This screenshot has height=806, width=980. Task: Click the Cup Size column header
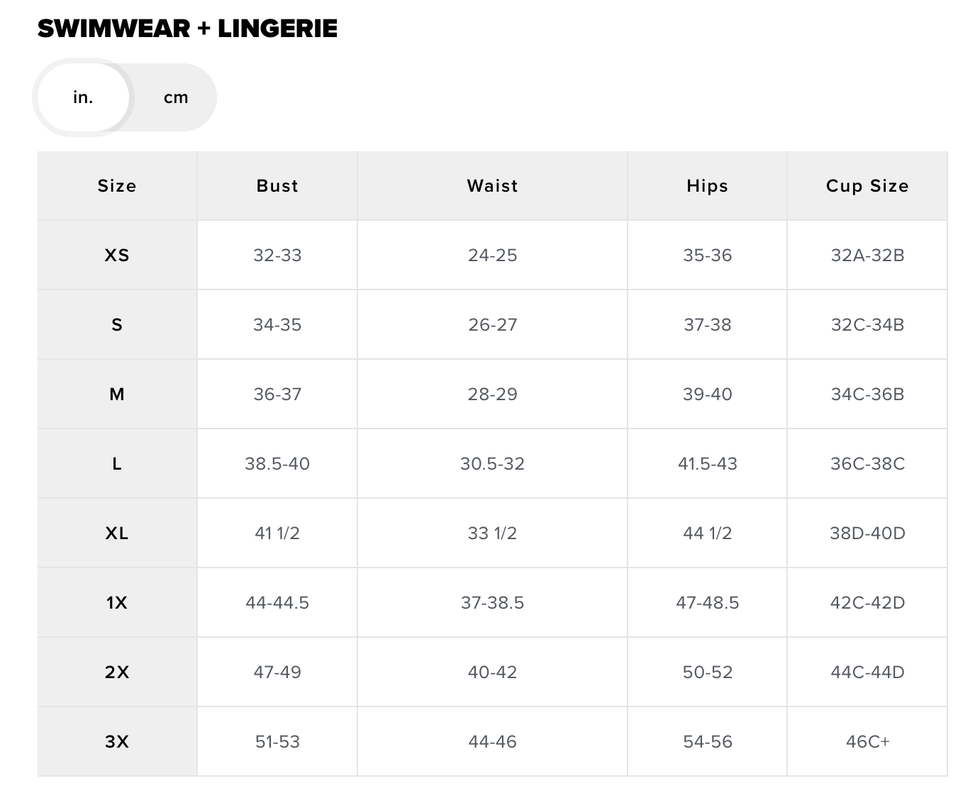[867, 186]
